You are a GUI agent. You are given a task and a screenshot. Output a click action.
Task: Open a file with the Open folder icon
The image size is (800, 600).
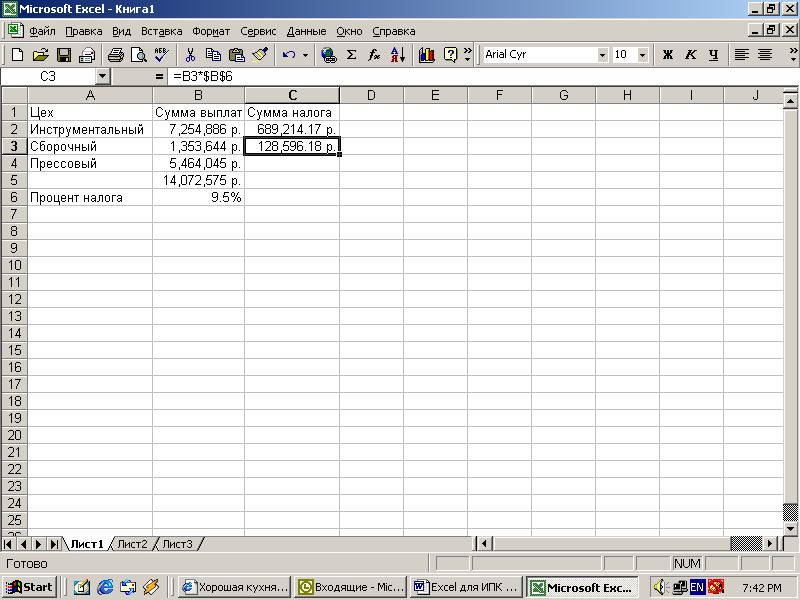click(x=40, y=55)
